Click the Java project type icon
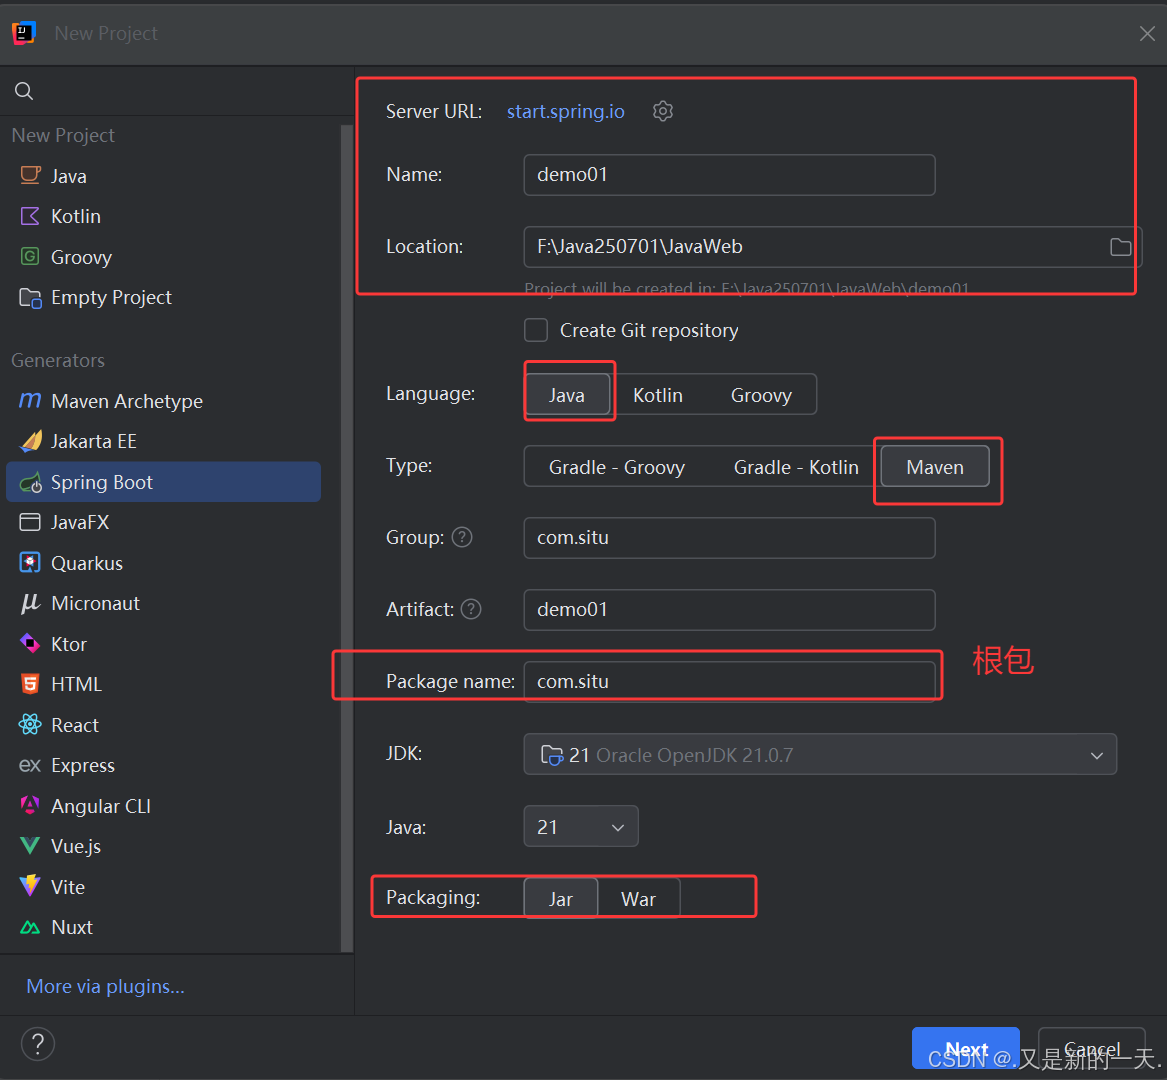 click(31, 176)
